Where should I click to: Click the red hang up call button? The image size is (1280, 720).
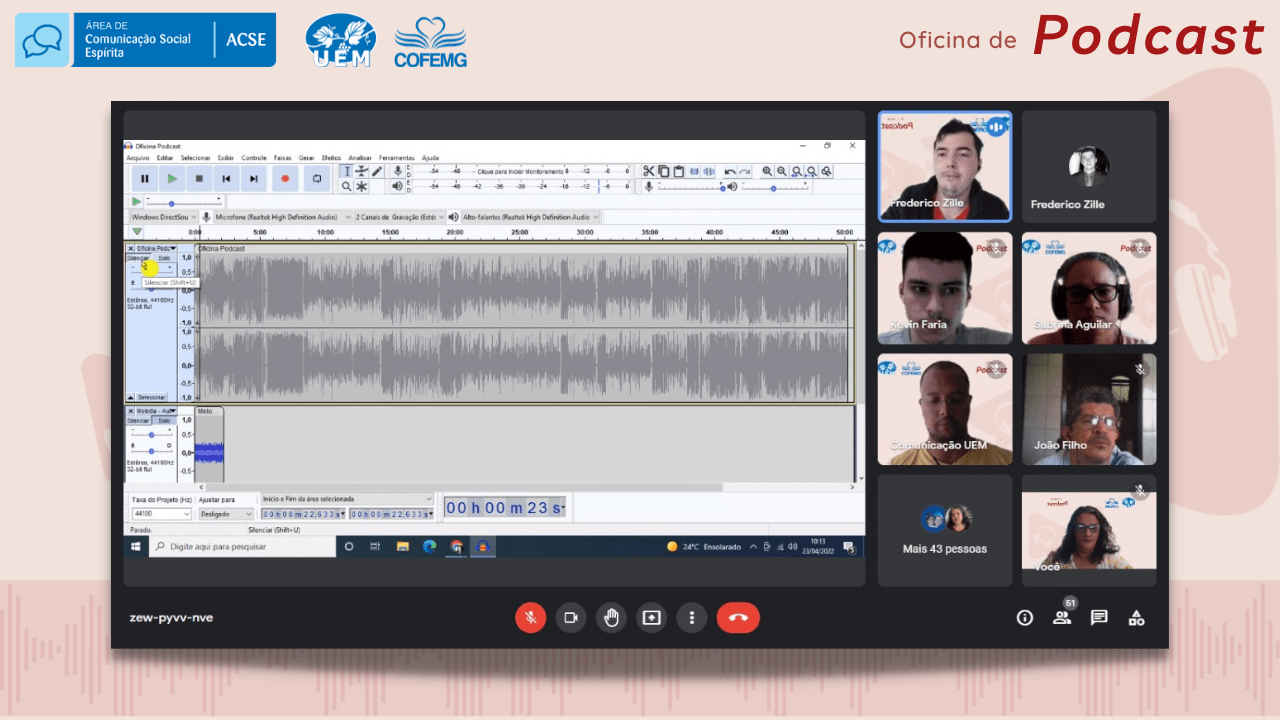[x=738, y=618]
